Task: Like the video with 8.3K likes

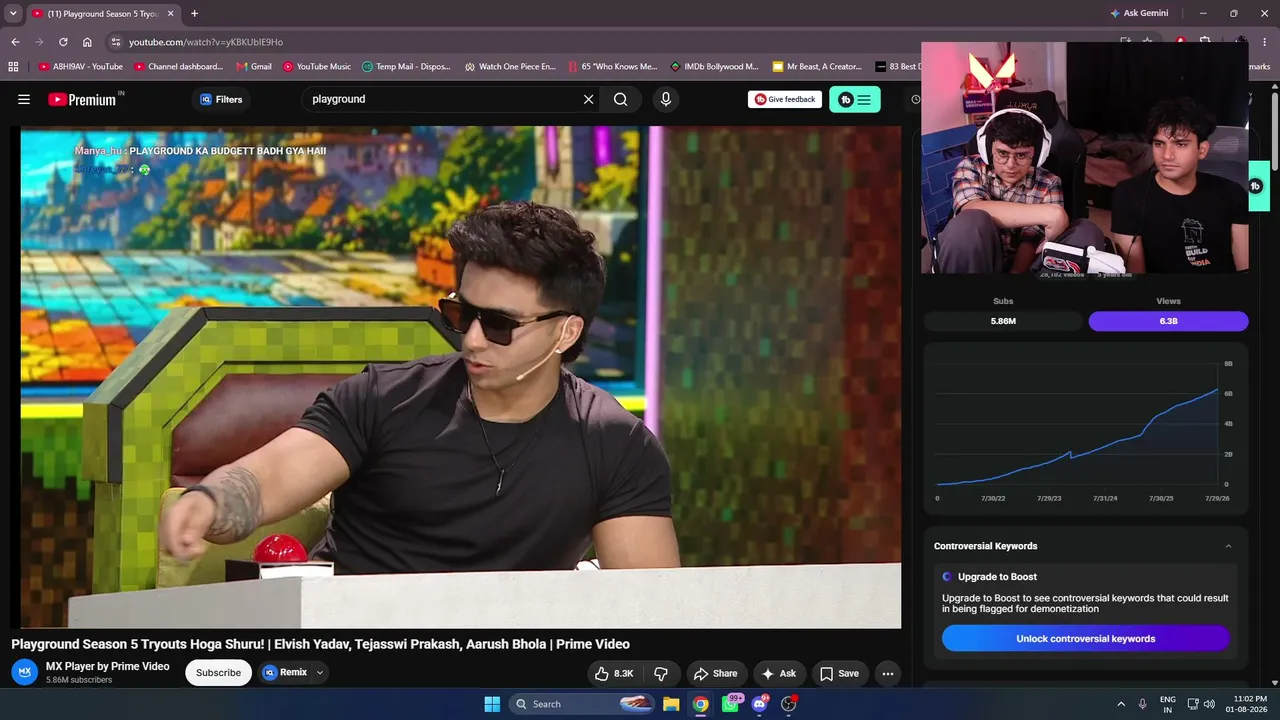Action: click(x=614, y=674)
